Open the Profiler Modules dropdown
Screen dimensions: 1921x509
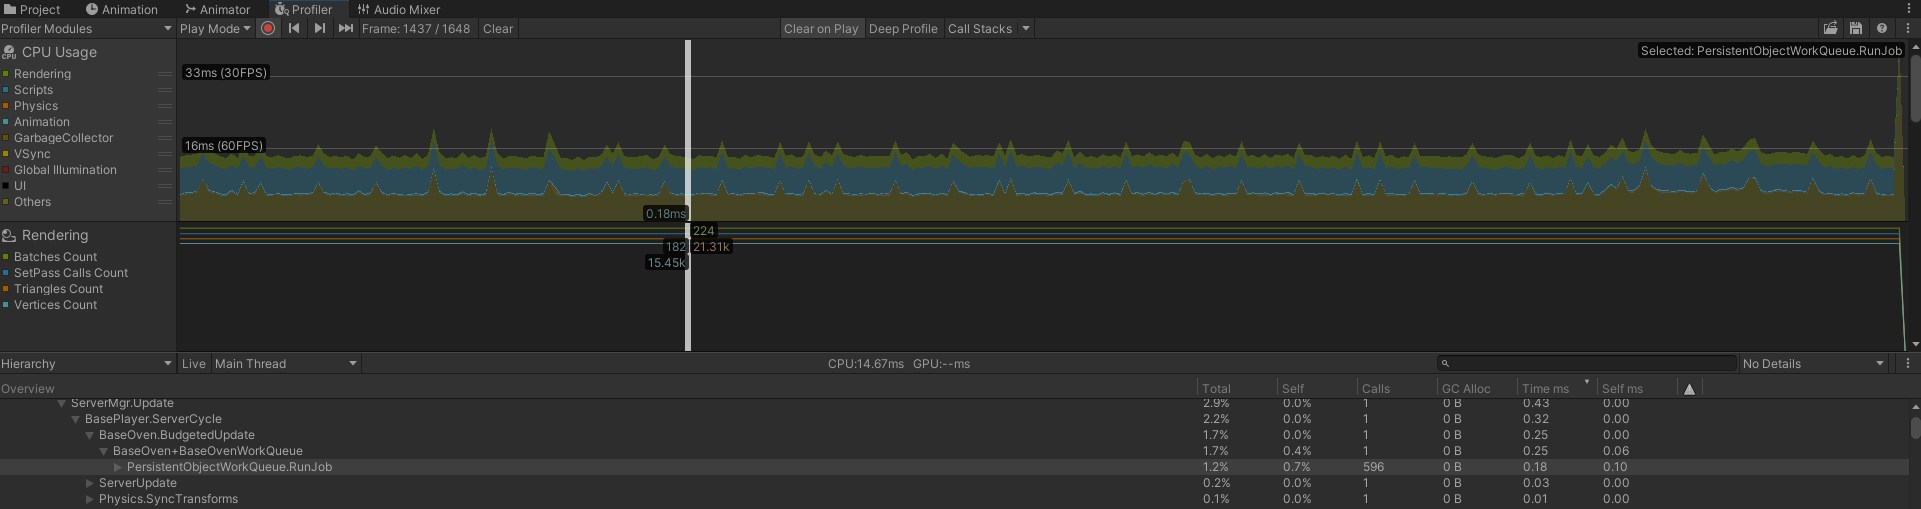pos(87,29)
